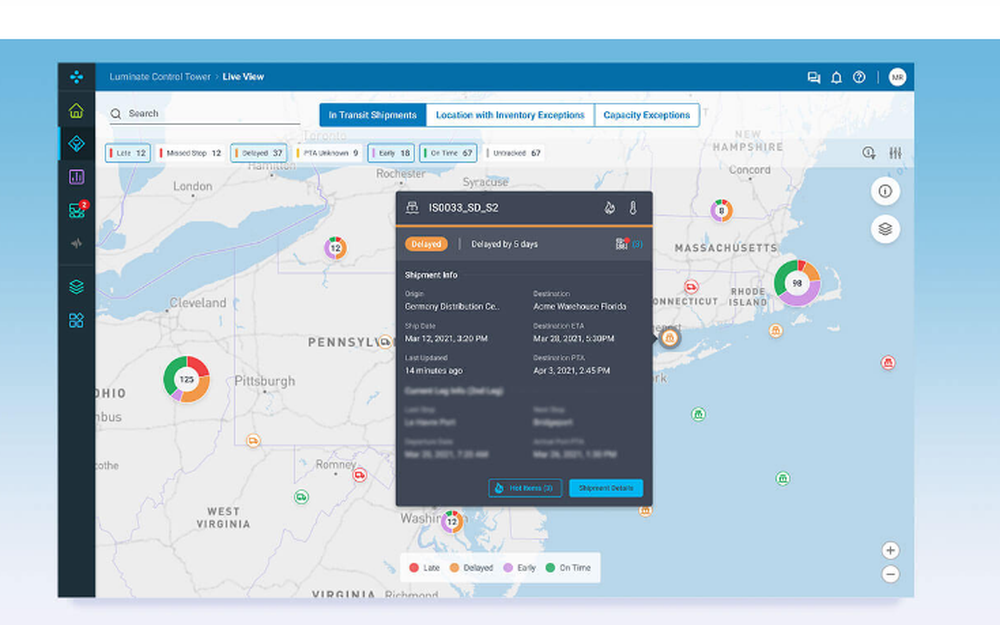Click the 12 cluster near Rochester

click(335, 247)
